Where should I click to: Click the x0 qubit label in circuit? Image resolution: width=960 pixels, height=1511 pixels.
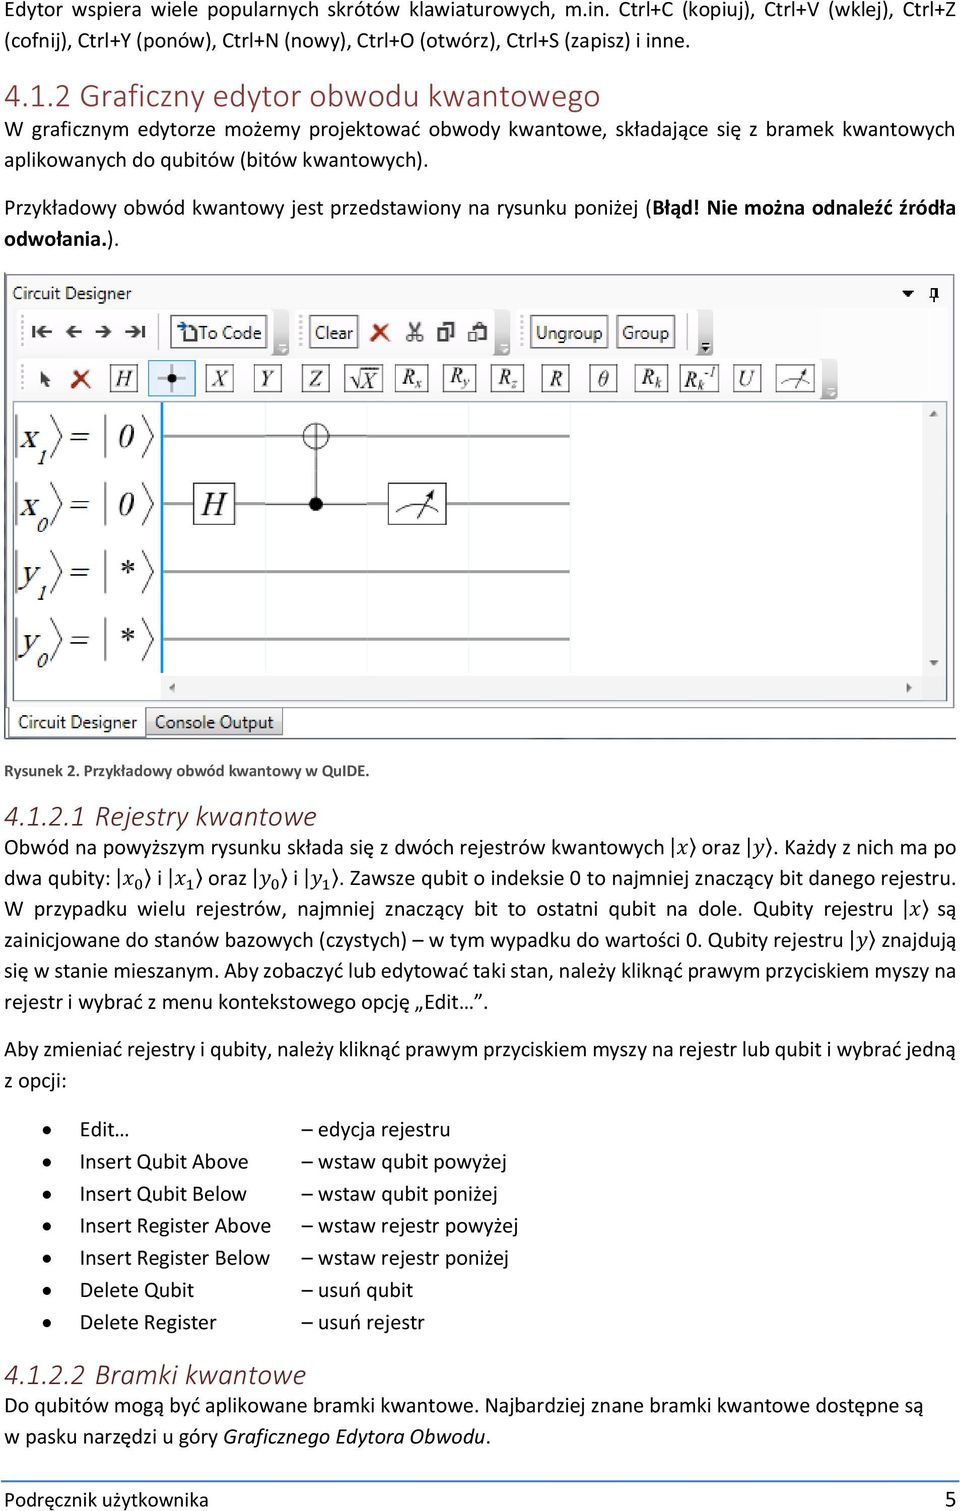[40, 506]
